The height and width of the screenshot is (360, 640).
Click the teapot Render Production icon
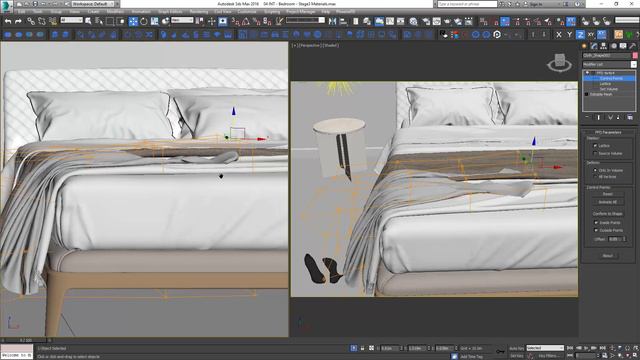pos(448,21)
